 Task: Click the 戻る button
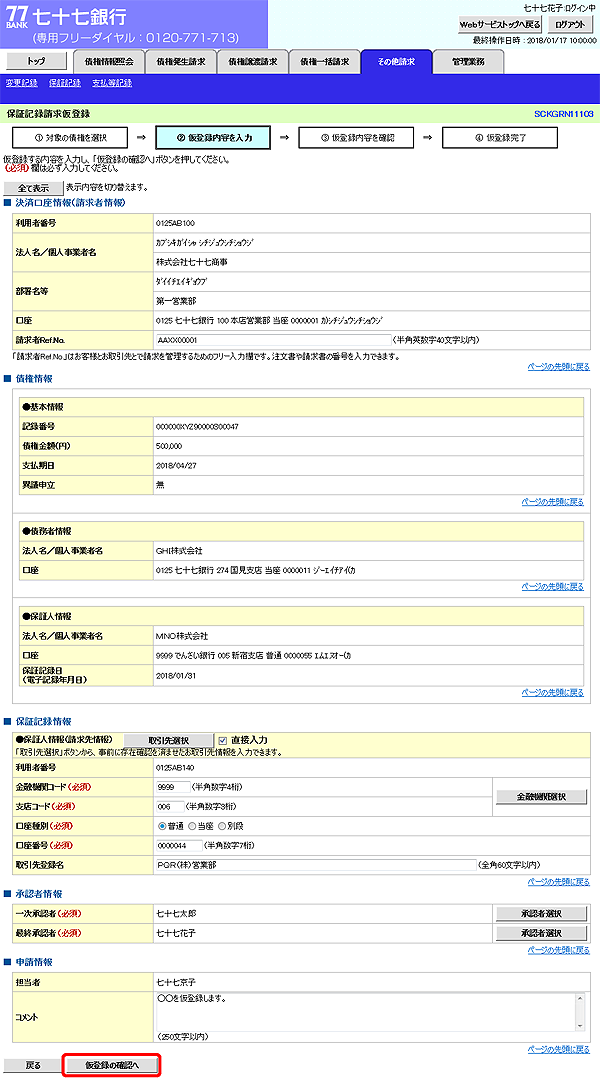33,1065
